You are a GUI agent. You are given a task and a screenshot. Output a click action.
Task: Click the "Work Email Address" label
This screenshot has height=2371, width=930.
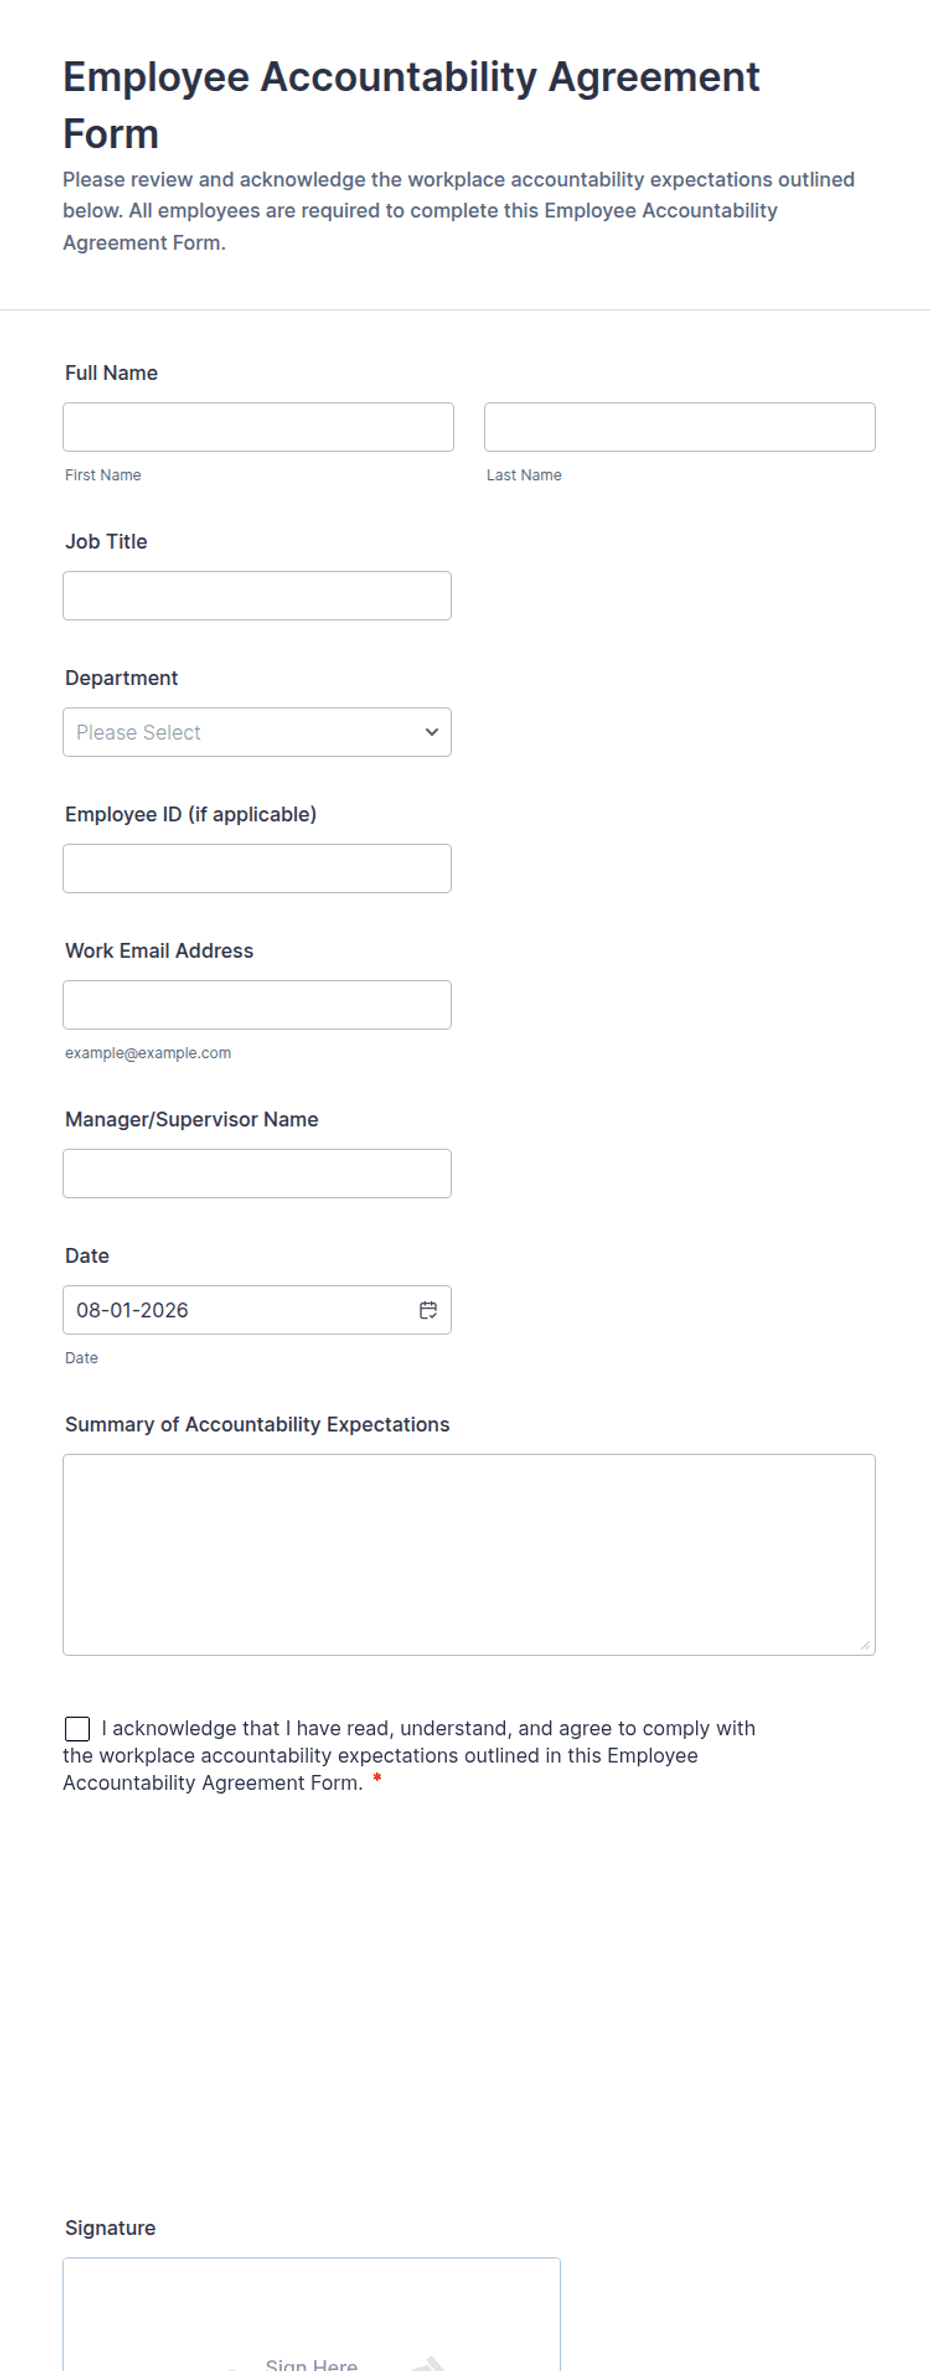[159, 951]
